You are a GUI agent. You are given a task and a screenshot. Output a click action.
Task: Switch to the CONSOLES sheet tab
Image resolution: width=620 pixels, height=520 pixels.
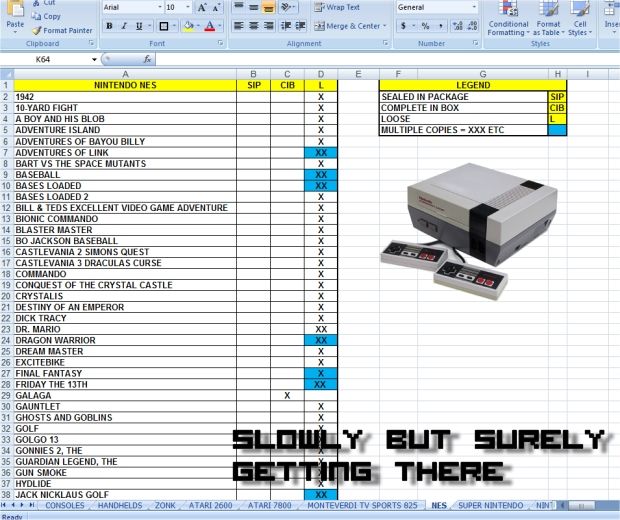64,505
